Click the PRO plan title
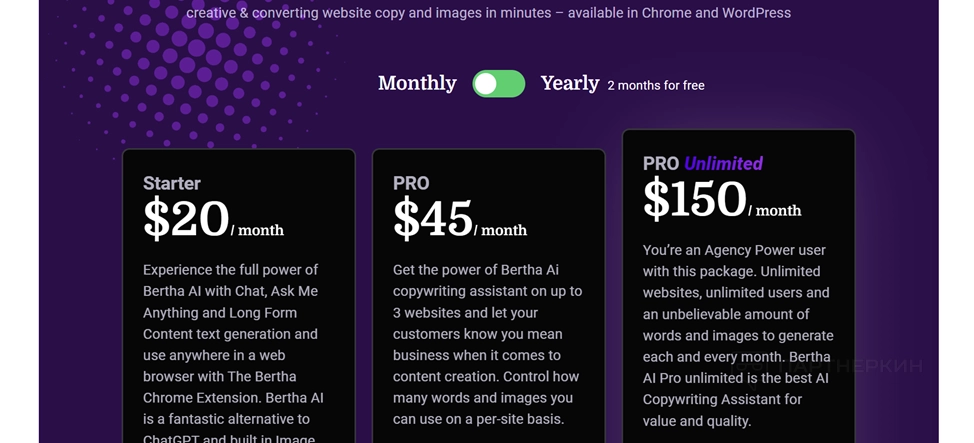 [411, 183]
